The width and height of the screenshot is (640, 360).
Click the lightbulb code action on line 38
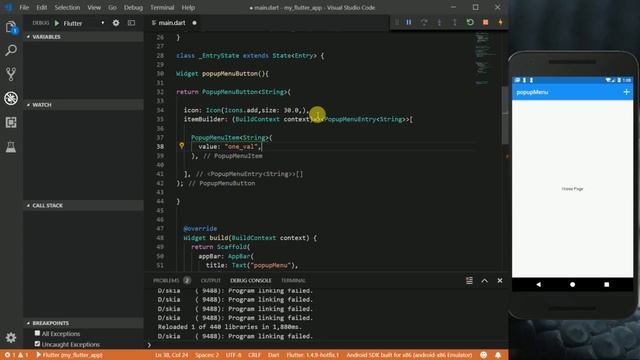click(182, 145)
